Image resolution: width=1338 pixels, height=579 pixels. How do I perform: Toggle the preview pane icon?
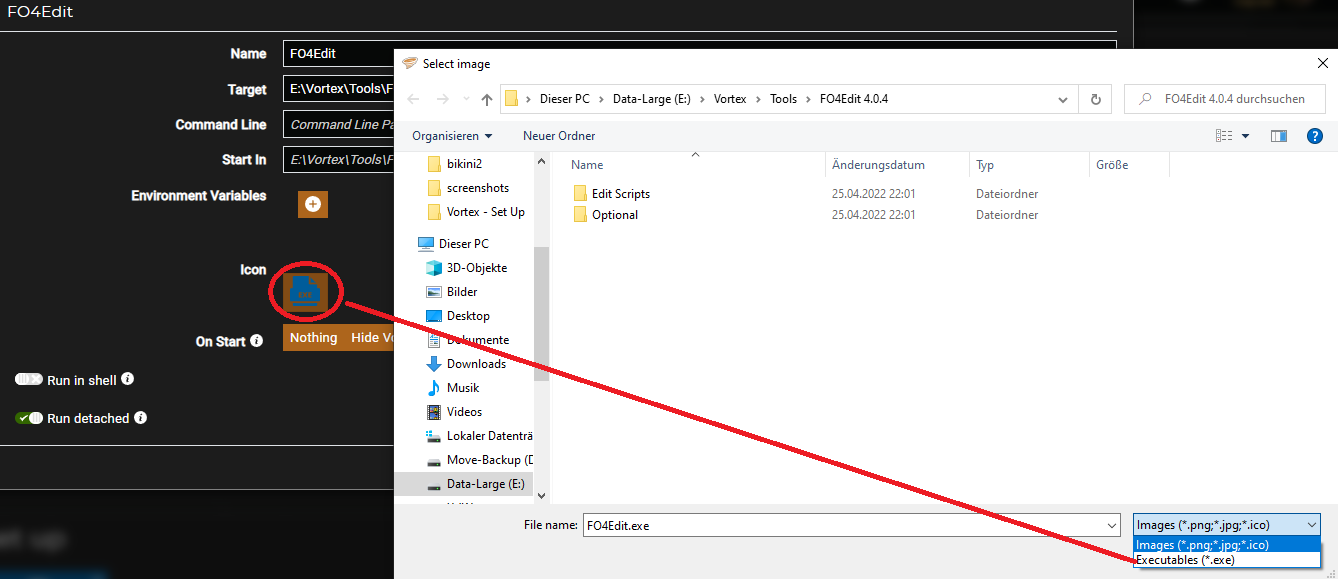[x=1278, y=136]
